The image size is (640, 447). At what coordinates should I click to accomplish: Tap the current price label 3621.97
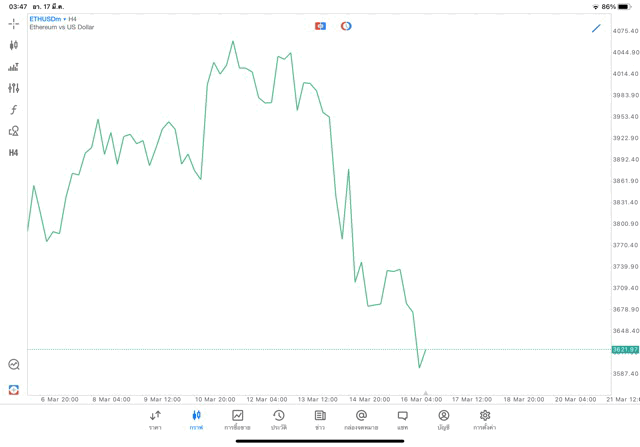[x=625, y=350]
